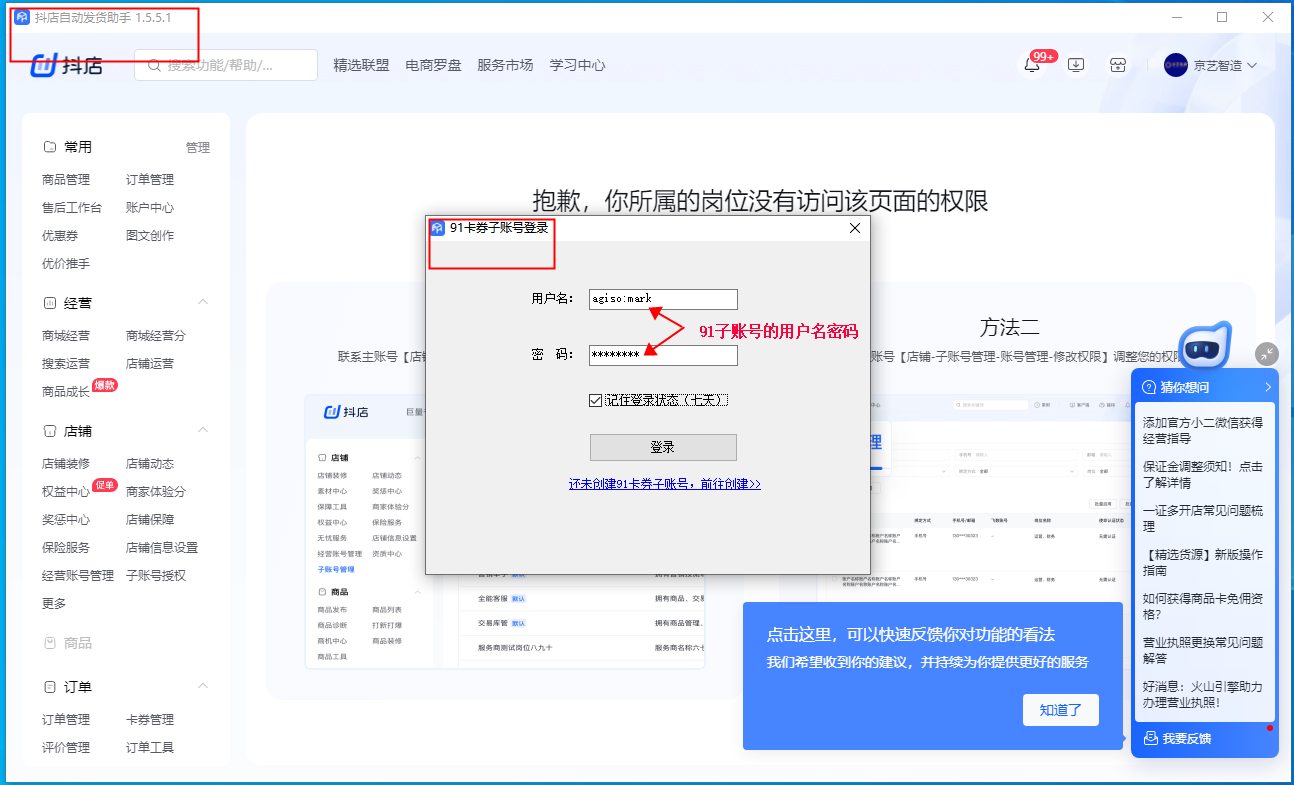Open 卡券管理 in the sidebar
Viewport: 1294px width, 785px height.
coord(150,720)
